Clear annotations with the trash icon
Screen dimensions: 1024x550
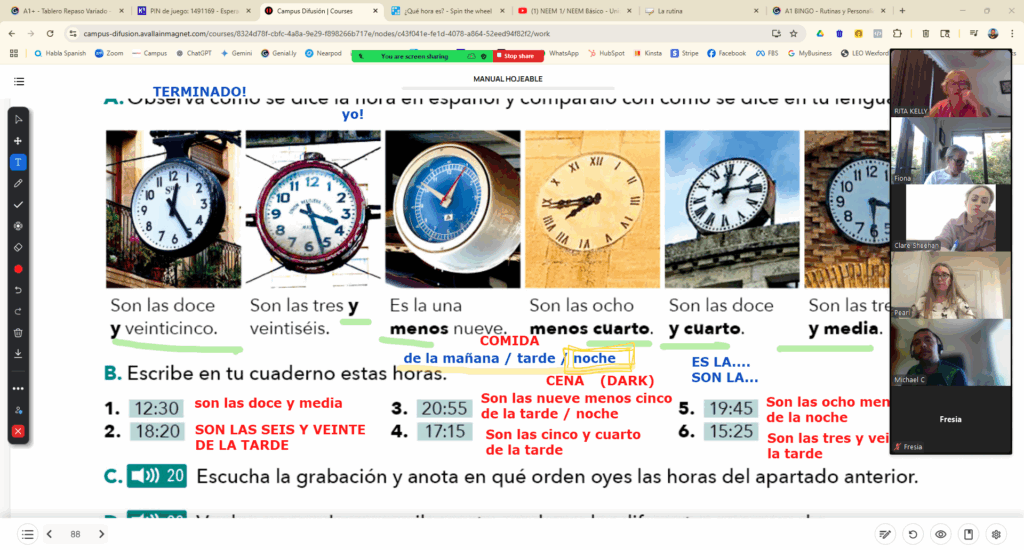tap(18, 332)
